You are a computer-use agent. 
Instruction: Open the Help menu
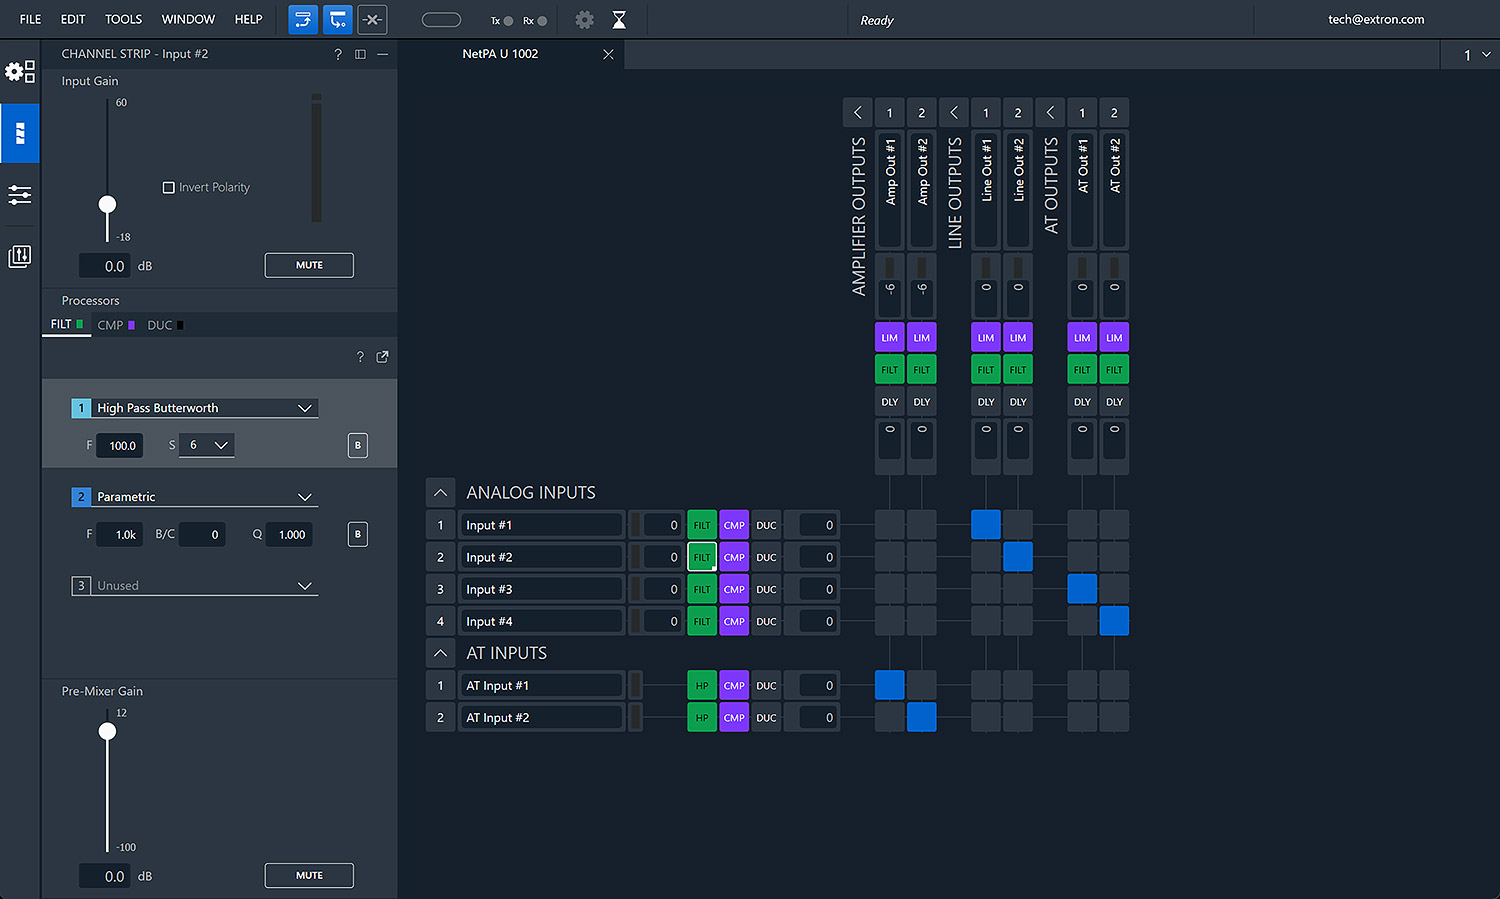click(248, 19)
